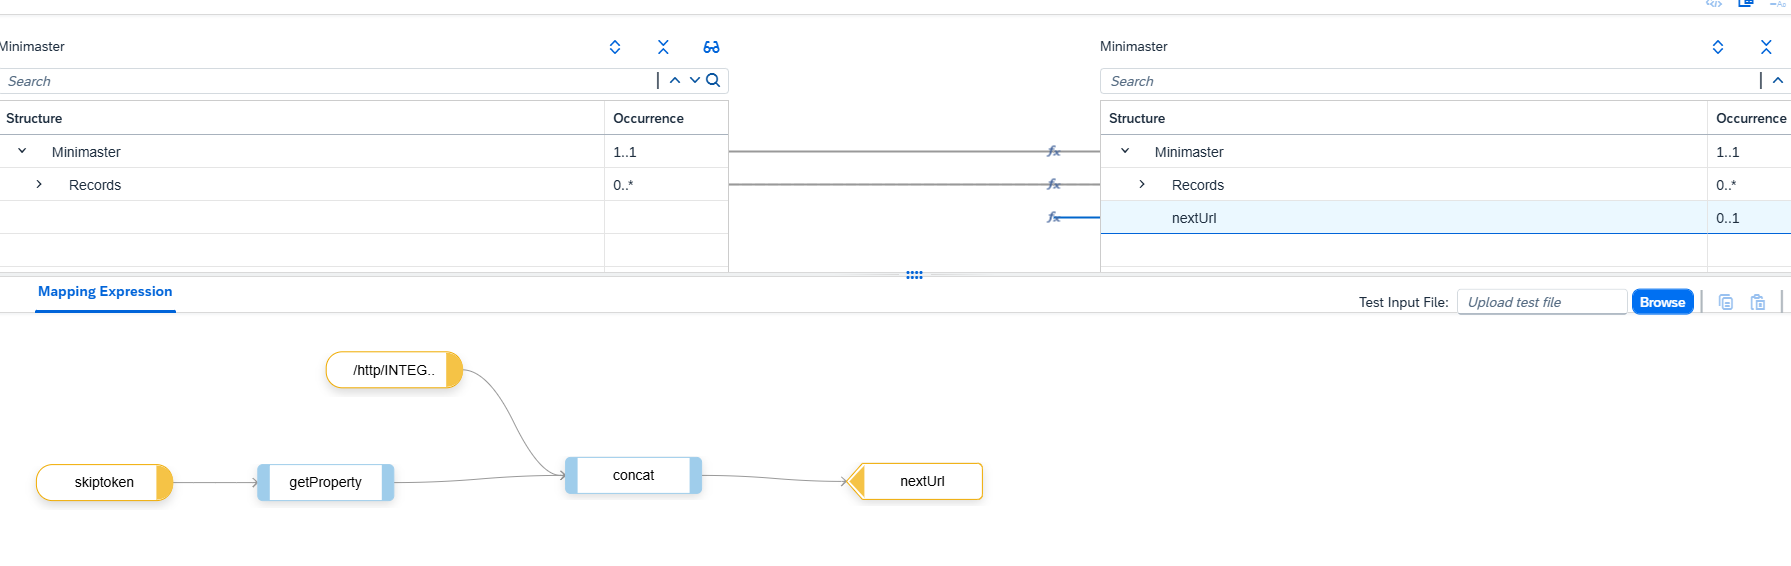Collapse the source Minimaster root node
1791x566 pixels.
click(x=22, y=151)
